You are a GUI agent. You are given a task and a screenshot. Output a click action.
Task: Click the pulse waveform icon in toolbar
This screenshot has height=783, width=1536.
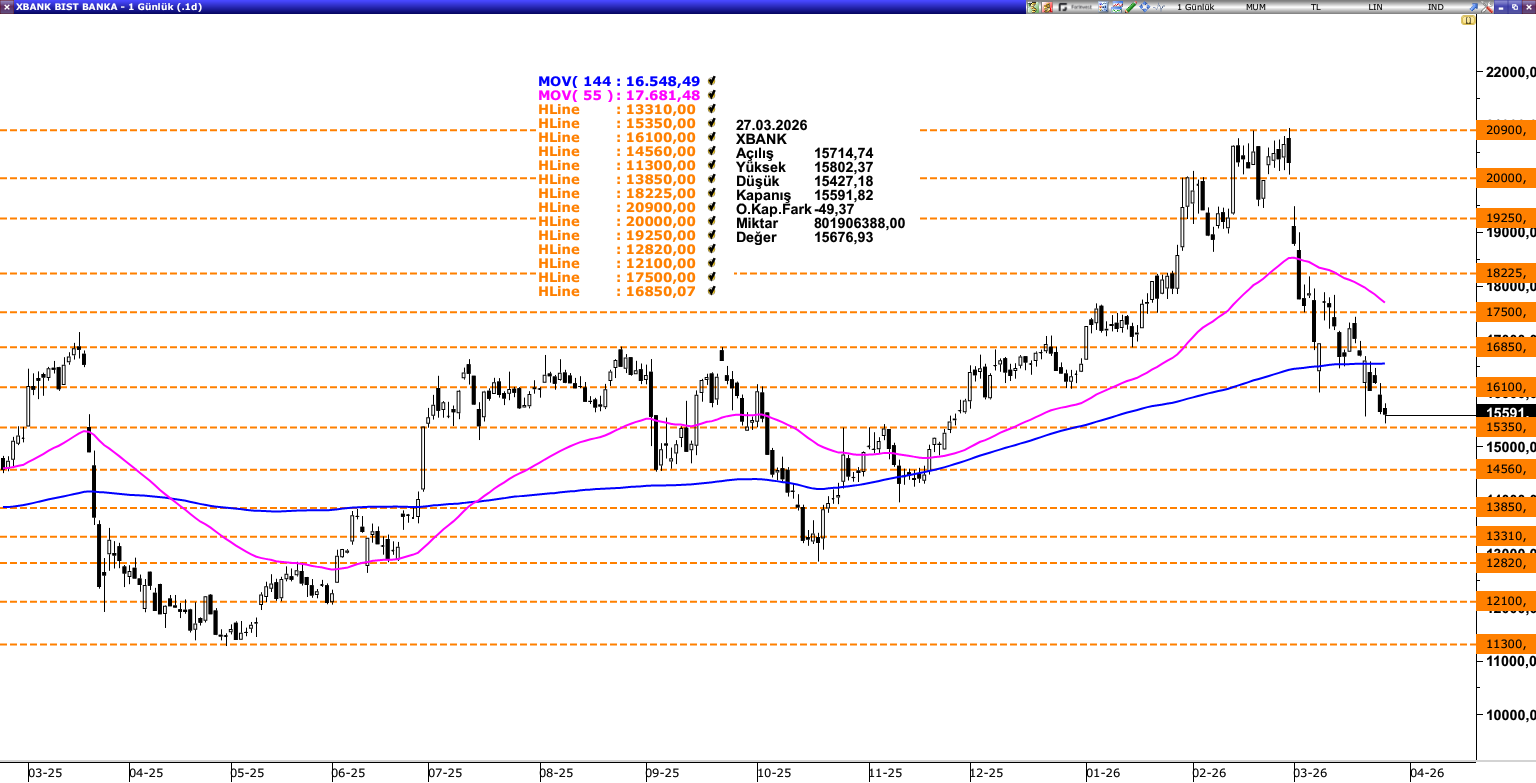tap(1159, 7)
